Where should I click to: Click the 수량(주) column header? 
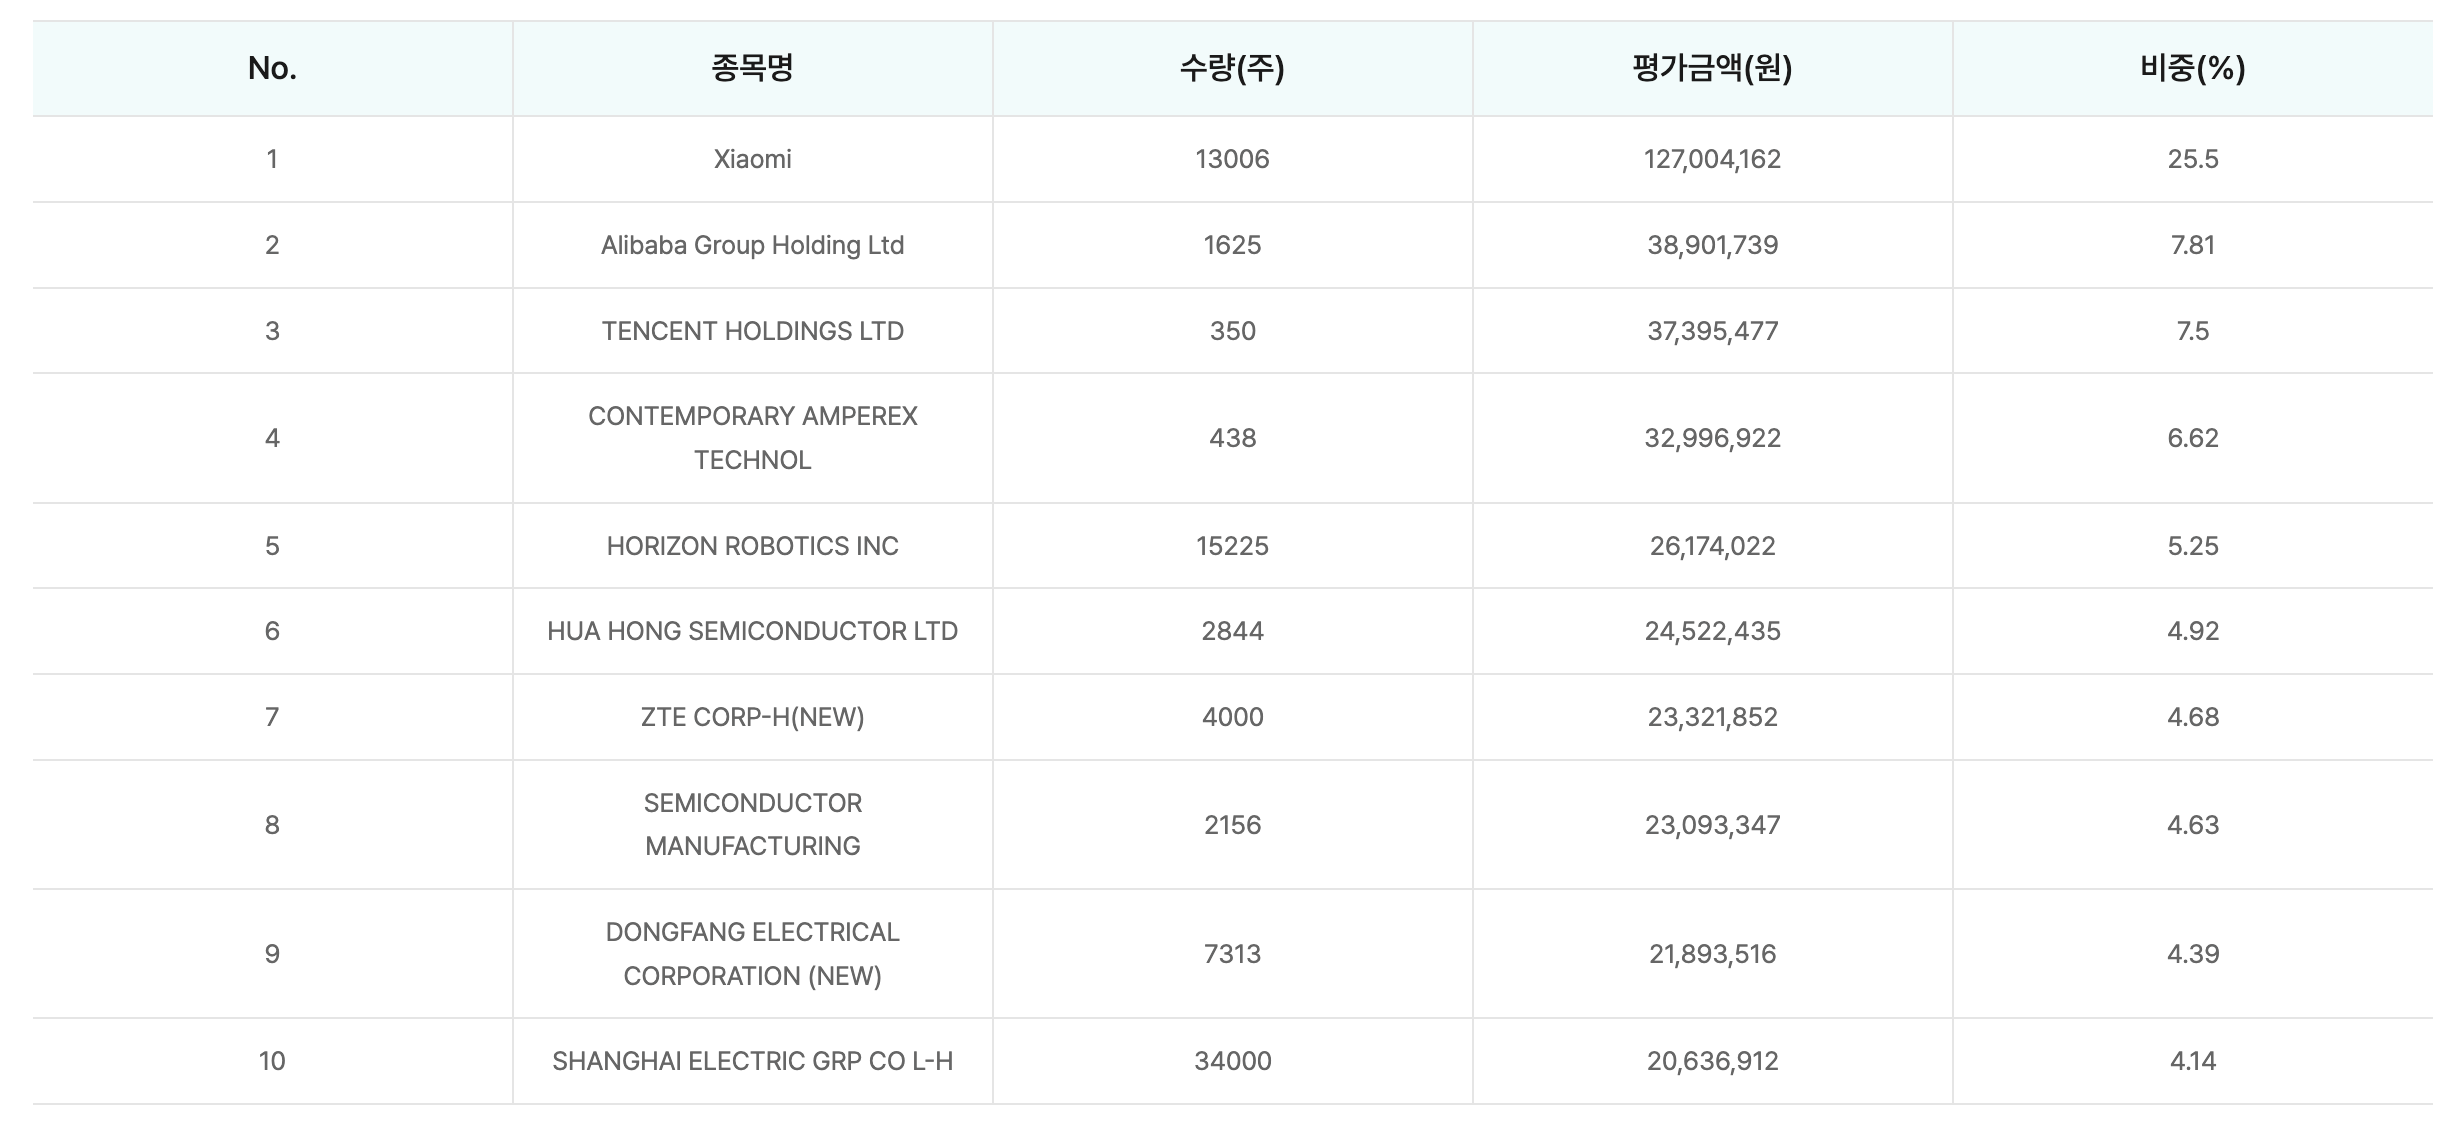point(1232,68)
